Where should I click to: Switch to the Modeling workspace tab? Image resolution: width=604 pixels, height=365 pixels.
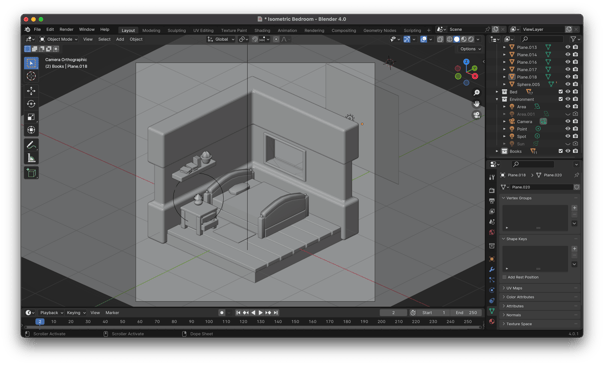151,30
